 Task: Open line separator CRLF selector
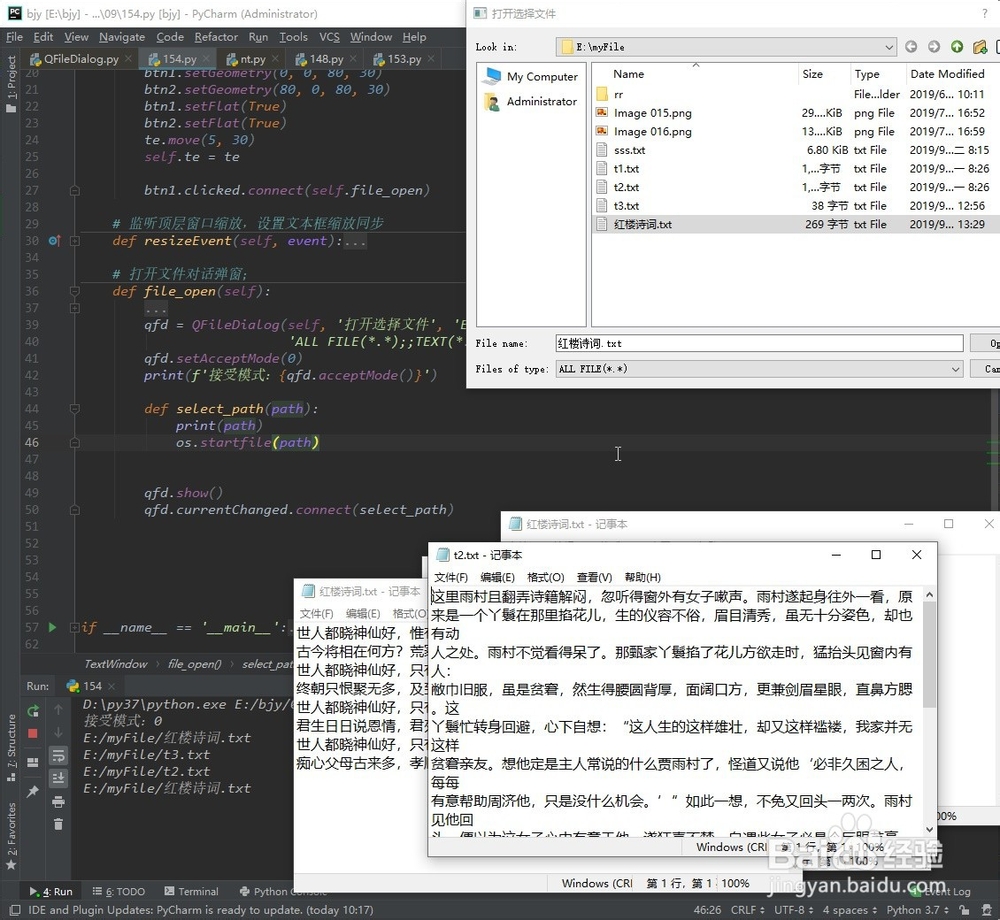pyautogui.click(x=747, y=910)
